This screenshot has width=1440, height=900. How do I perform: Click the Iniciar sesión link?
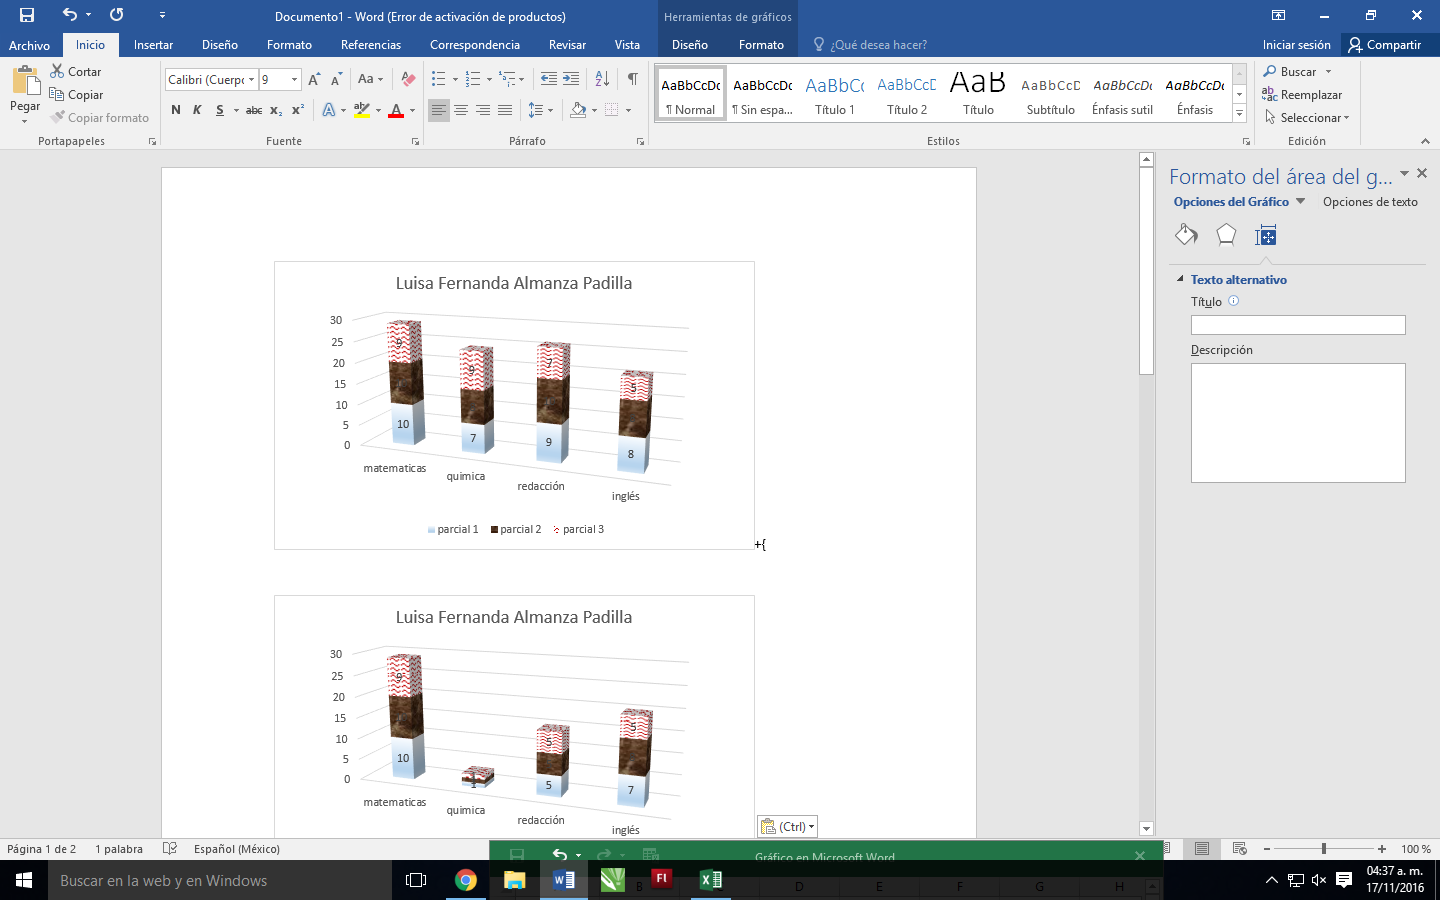point(1295,45)
